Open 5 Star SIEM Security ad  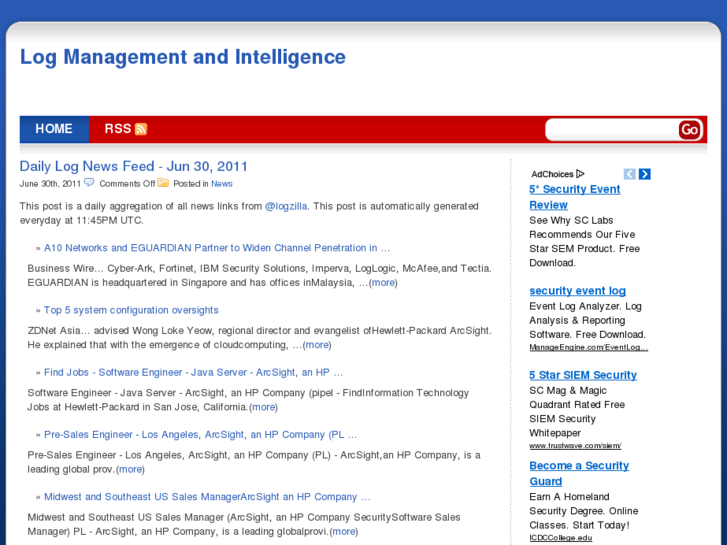583,375
